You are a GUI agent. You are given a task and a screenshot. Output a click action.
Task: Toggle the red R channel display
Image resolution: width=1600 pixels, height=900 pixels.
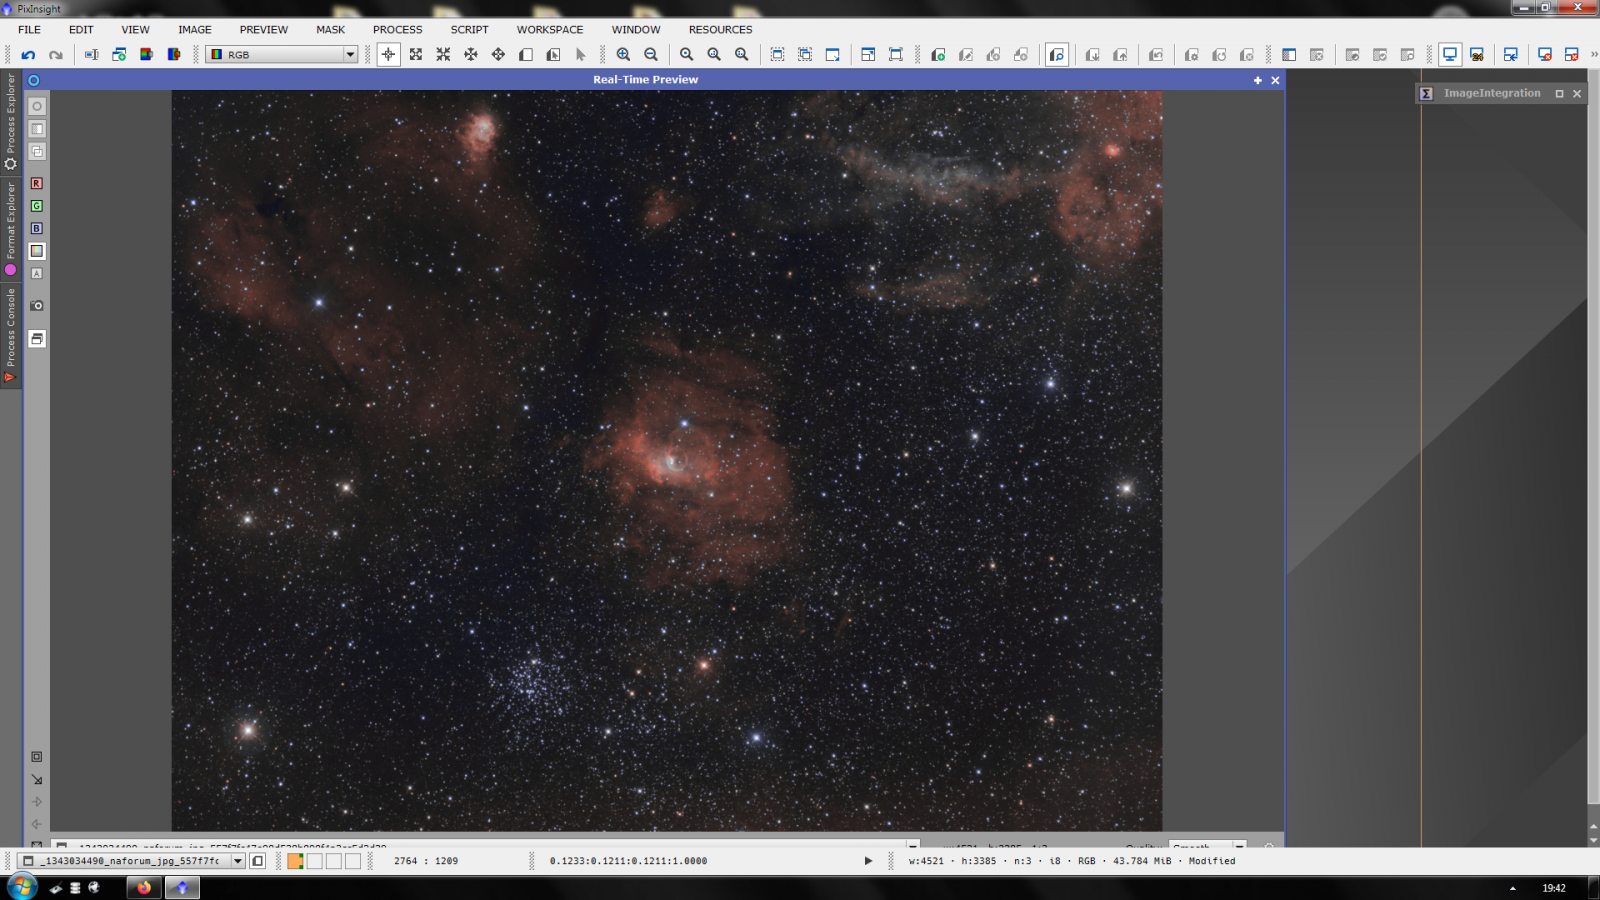[x=37, y=183]
